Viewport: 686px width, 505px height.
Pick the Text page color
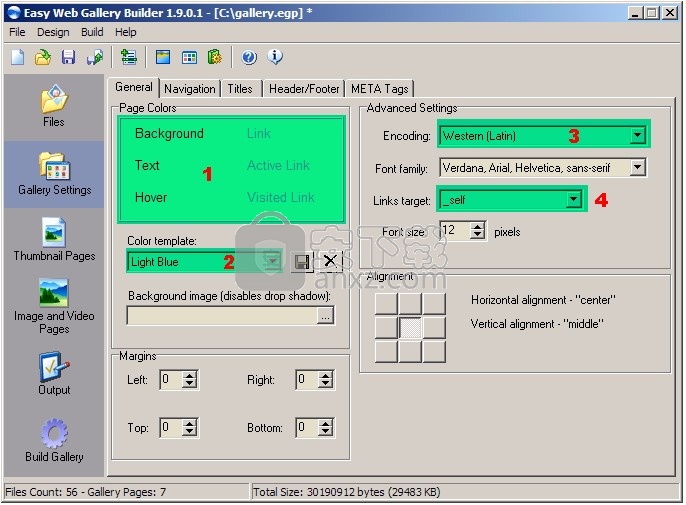[x=147, y=165]
